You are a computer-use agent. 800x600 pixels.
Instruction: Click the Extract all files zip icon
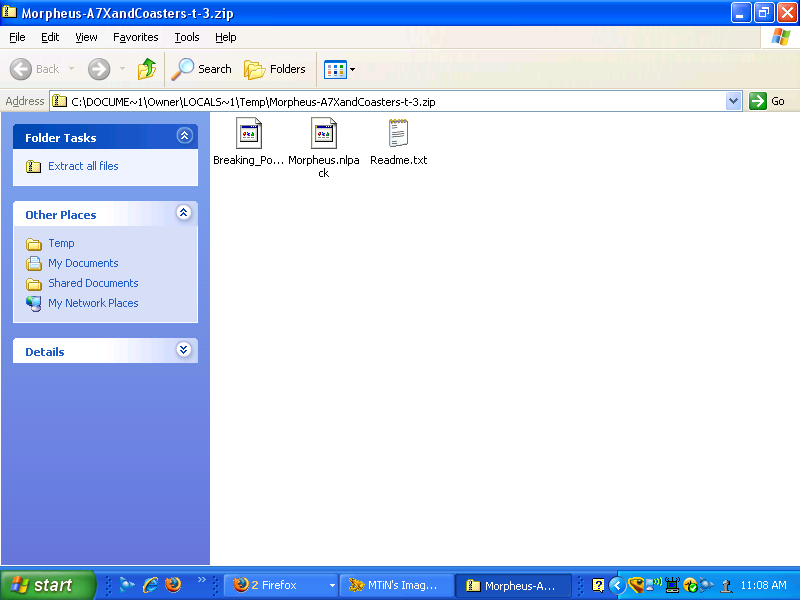coord(34,166)
